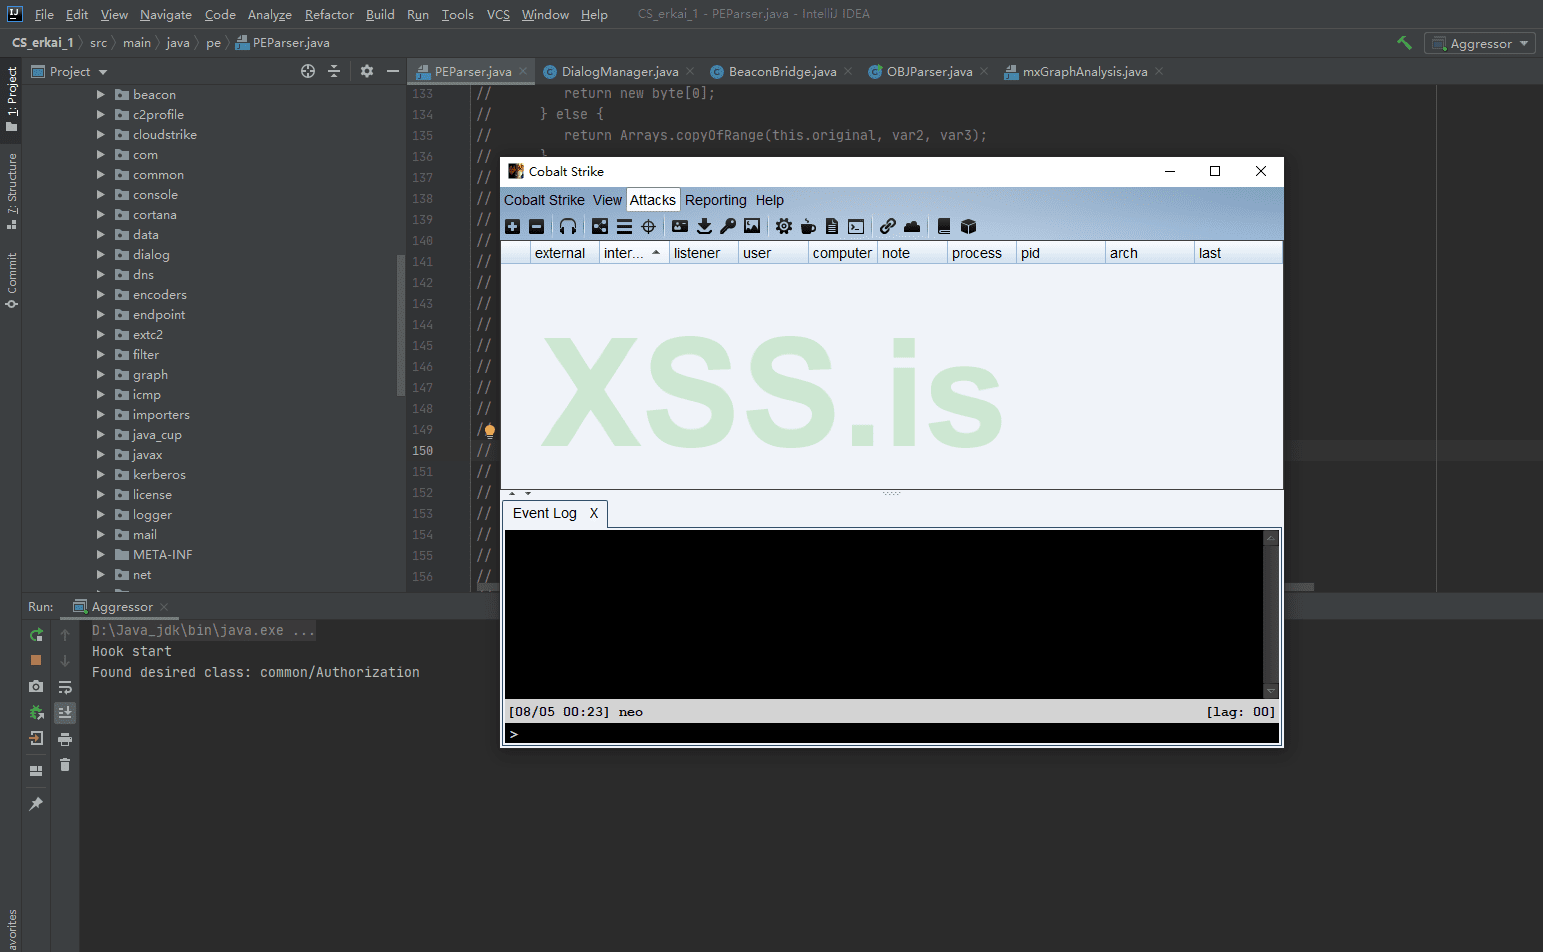Expand the dialog folder
The height and width of the screenshot is (952, 1543).
click(100, 255)
